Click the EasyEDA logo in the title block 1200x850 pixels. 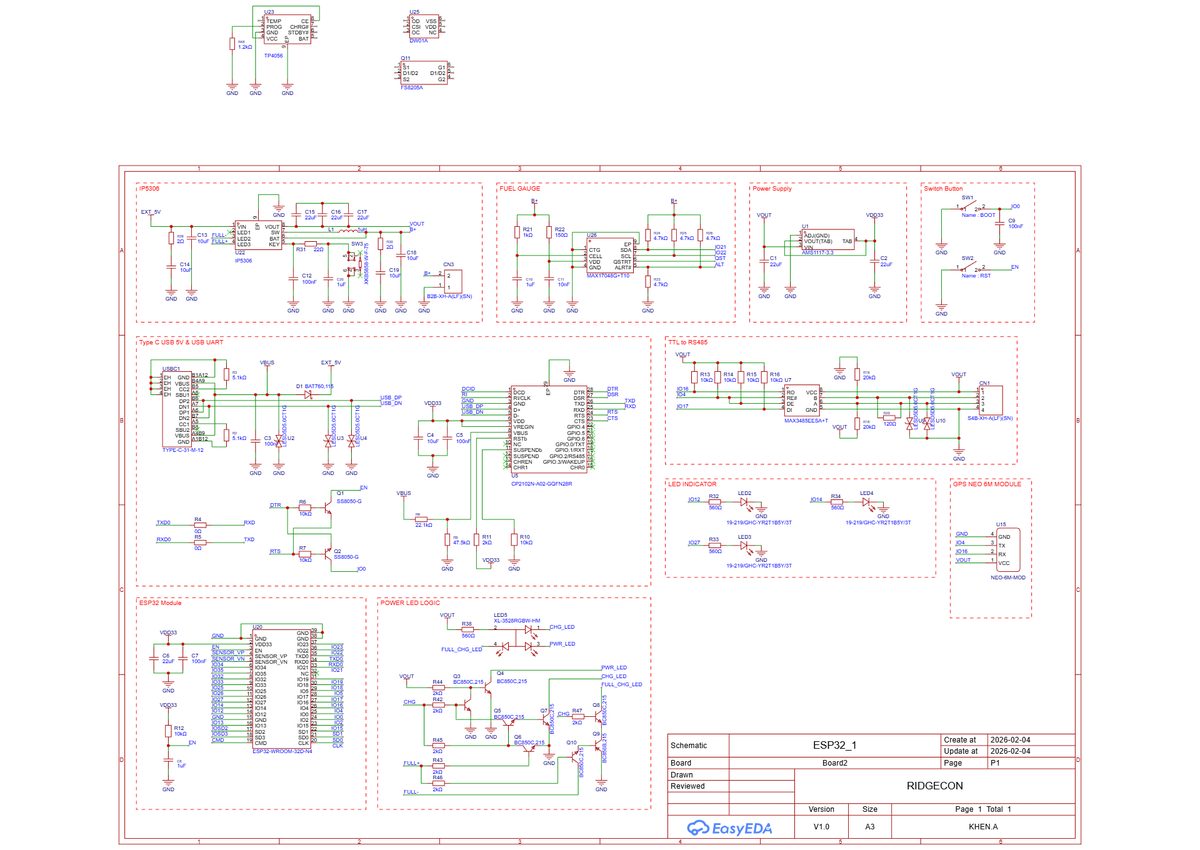click(731, 827)
